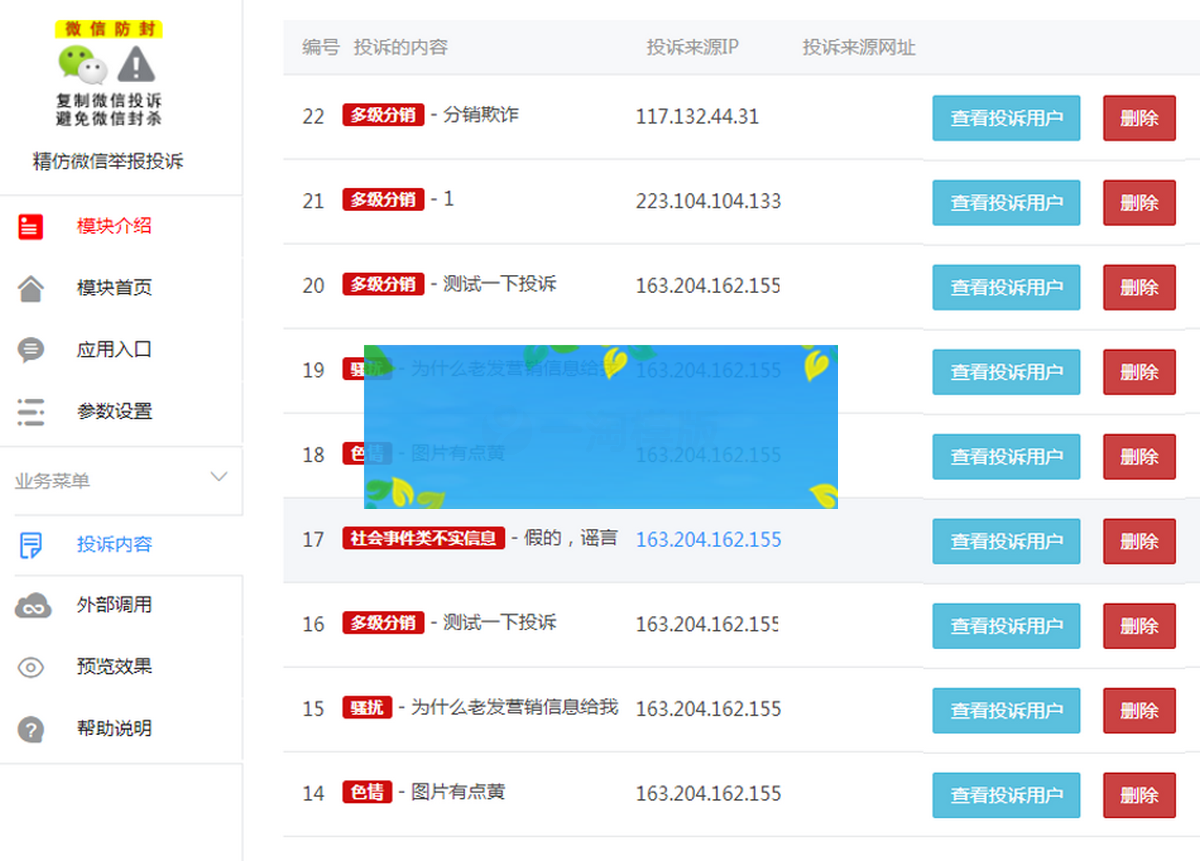This screenshot has height=861, width=1200.
Task: Click the speech bubble icon for 应用入口
Action: coord(29,350)
